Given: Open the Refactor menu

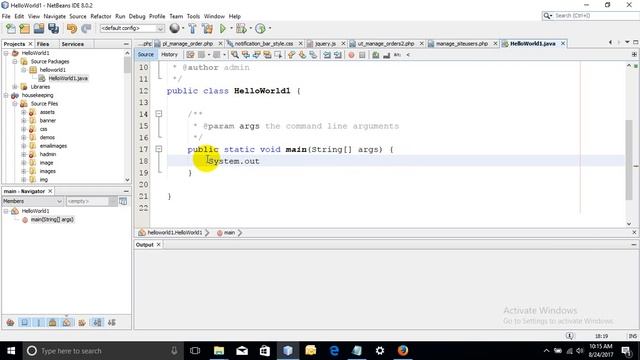Looking at the screenshot, I should [x=101, y=16].
